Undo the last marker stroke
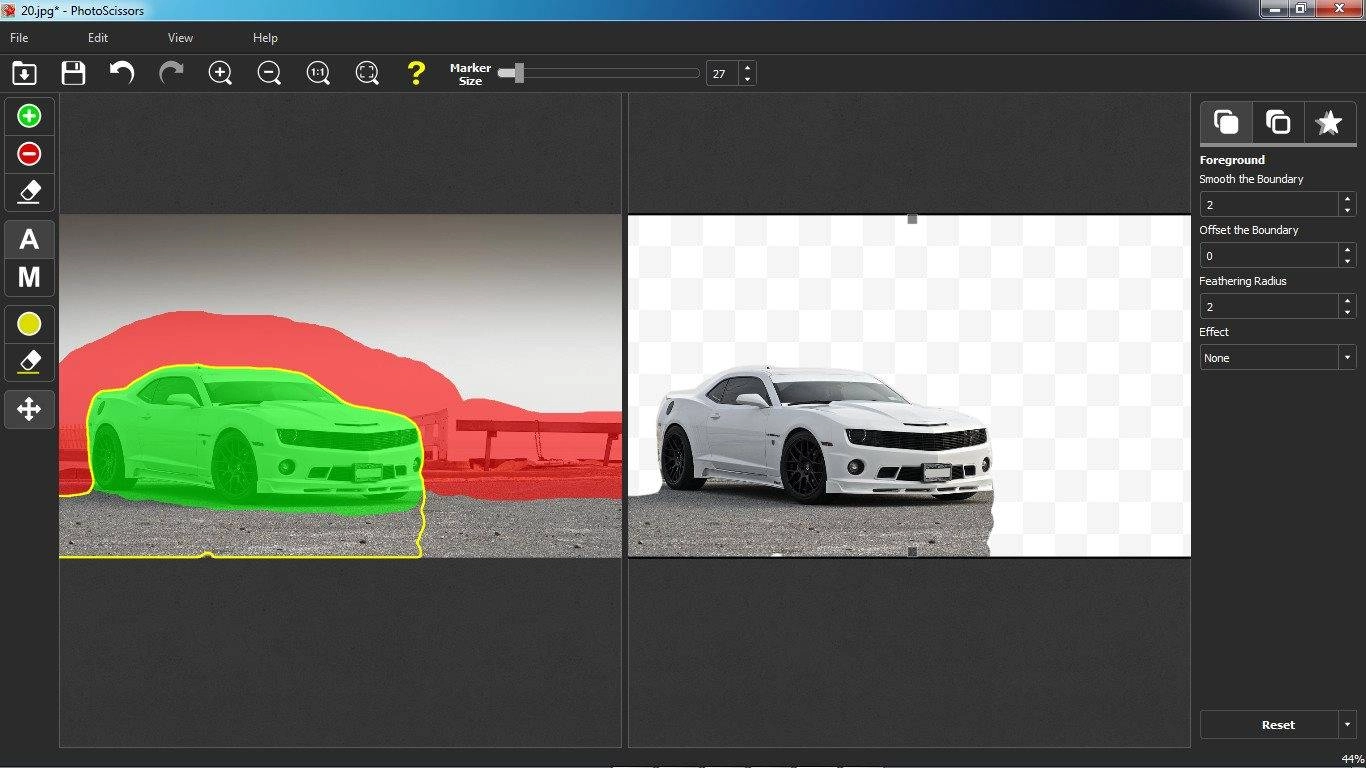1366x768 pixels. 122,73
